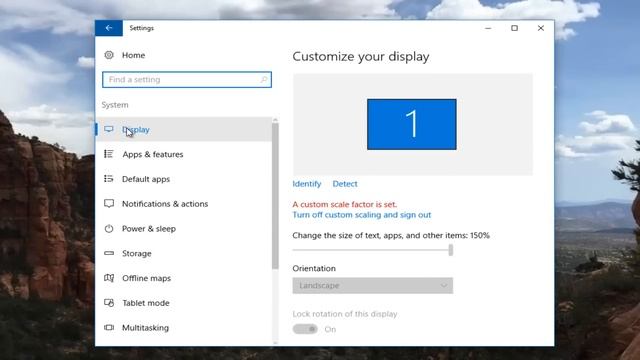Click the Storage drive icon
Image resolution: width=640 pixels, height=360 pixels.
pos(109,253)
